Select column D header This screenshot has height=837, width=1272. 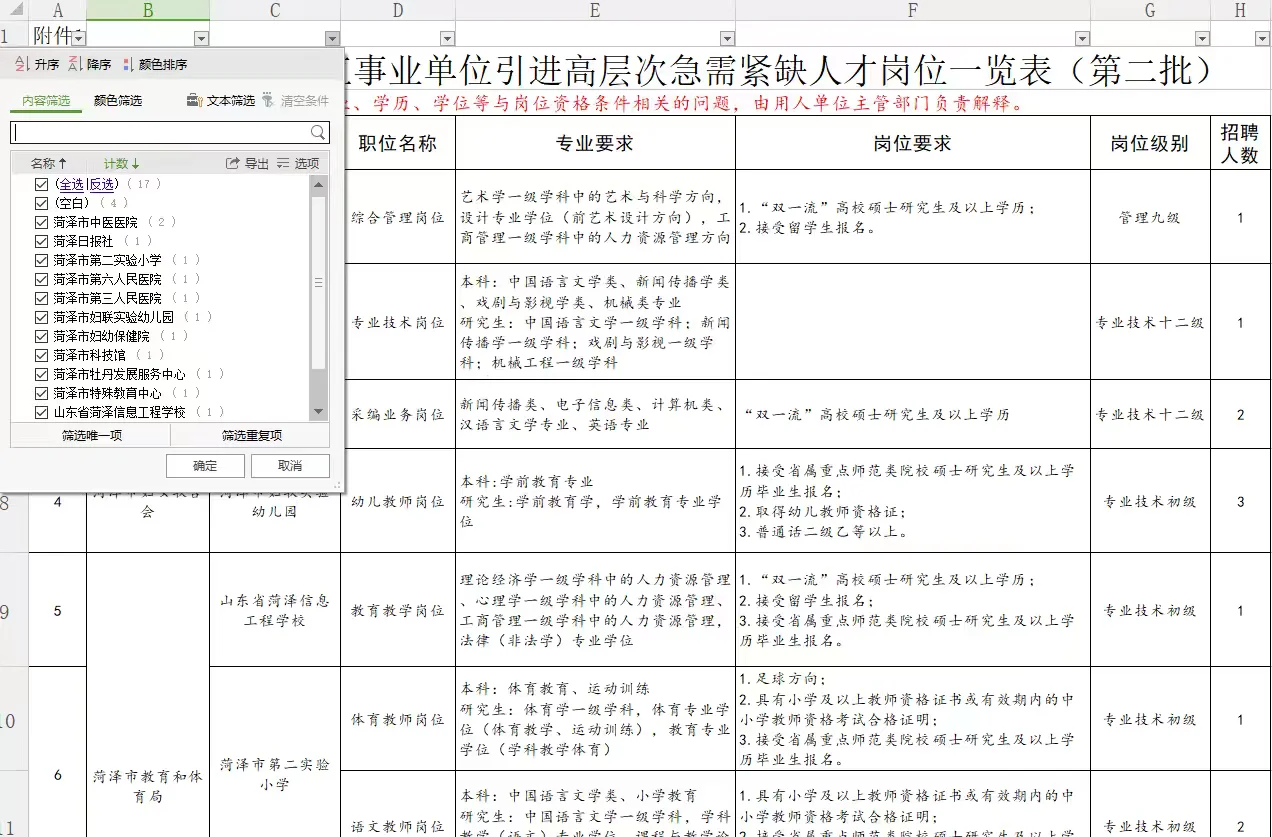coord(398,10)
